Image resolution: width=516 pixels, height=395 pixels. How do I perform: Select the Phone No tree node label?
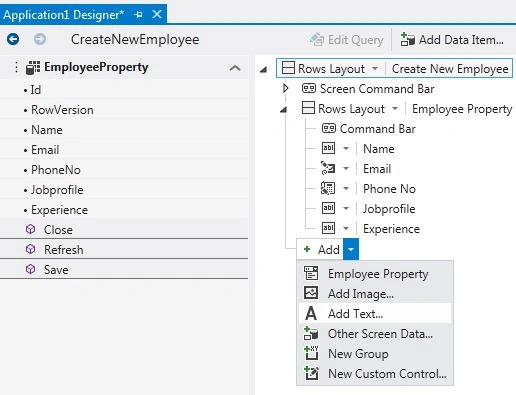[389, 189]
